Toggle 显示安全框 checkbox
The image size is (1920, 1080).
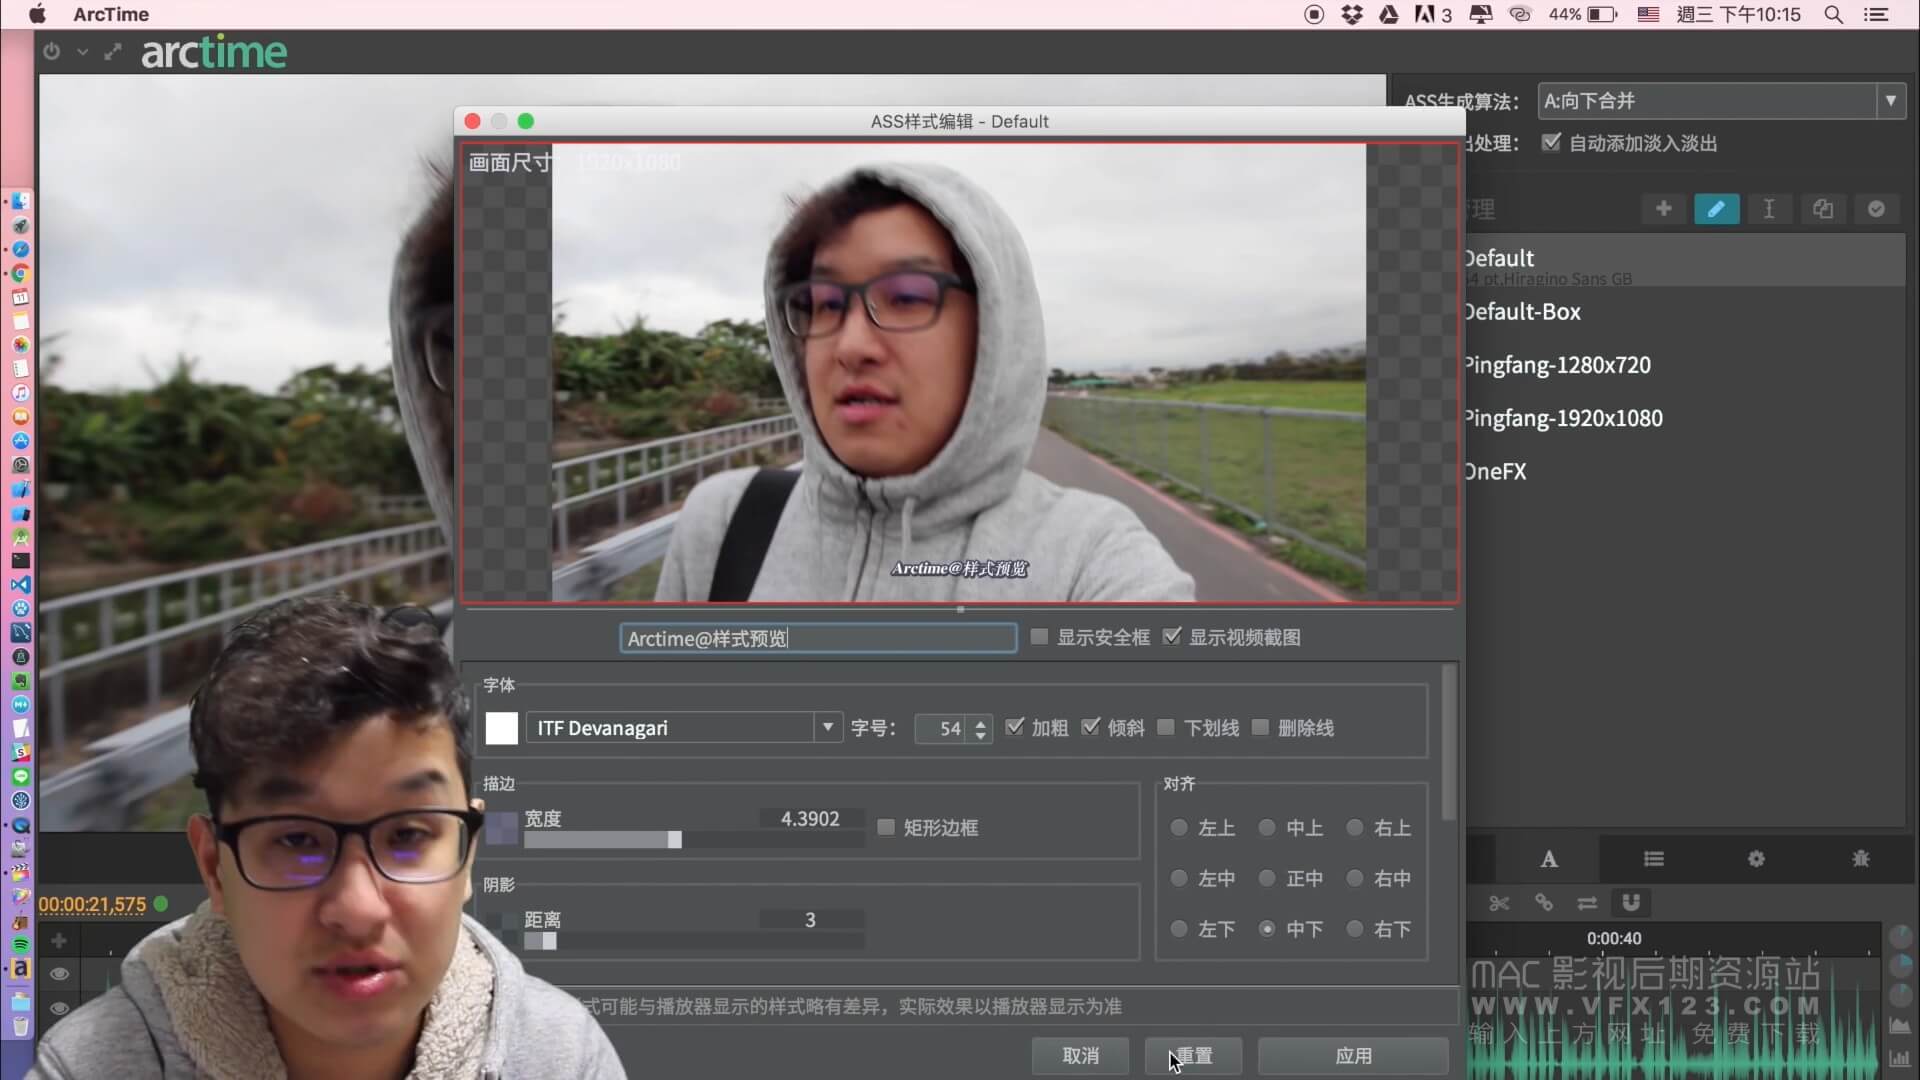pyautogui.click(x=1040, y=637)
